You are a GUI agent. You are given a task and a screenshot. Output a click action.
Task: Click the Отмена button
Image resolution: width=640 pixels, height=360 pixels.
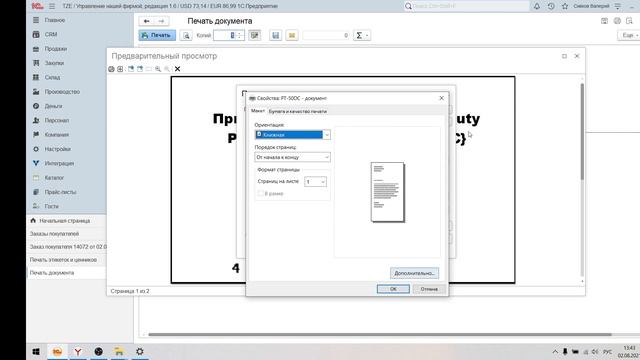[x=429, y=289]
